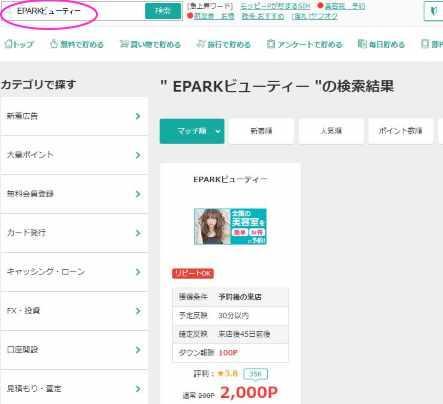443x404 pixels.
Task: Click the 100P down reward value
Action: 228,353
